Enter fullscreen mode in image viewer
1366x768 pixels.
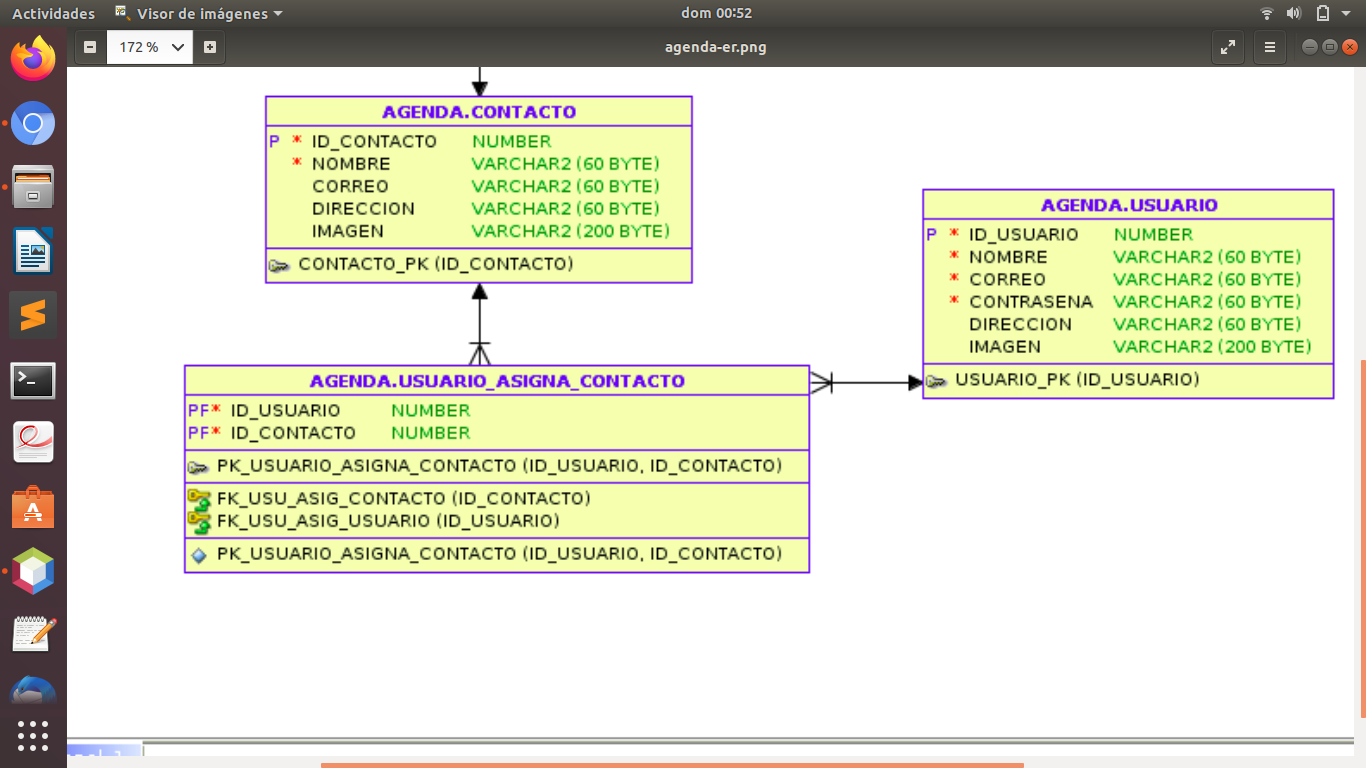click(x=1228, y=47)
